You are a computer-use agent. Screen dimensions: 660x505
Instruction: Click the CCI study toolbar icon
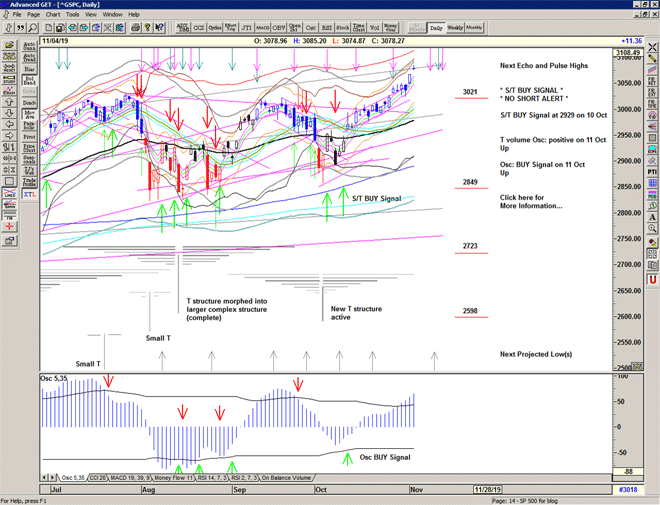tap(198, 28)
